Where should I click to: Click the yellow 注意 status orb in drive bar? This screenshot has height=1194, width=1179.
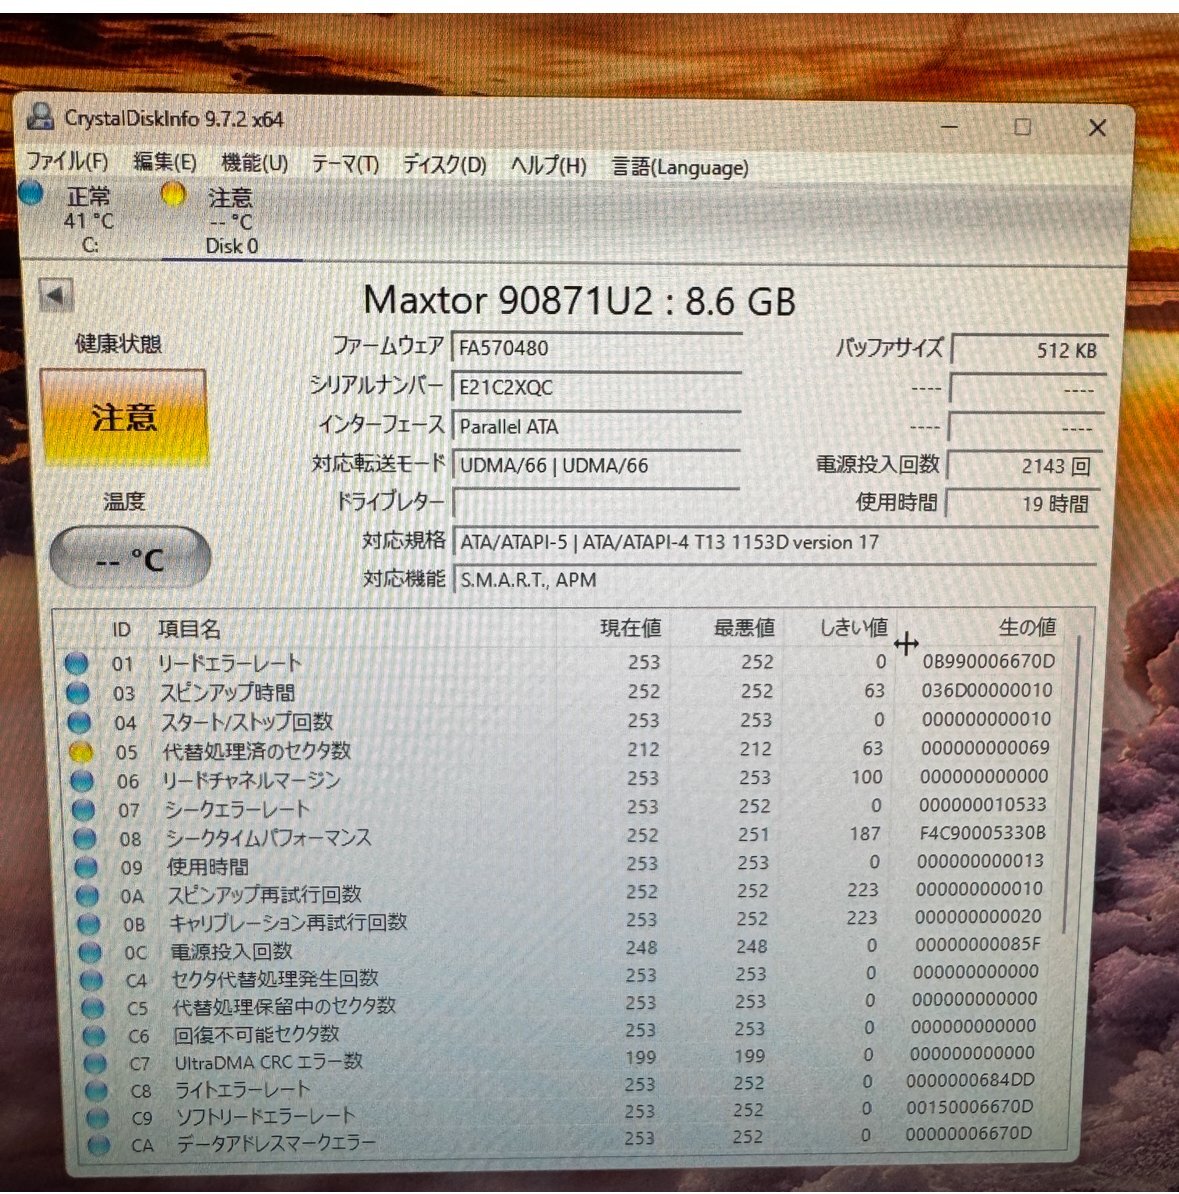point(173,194)
